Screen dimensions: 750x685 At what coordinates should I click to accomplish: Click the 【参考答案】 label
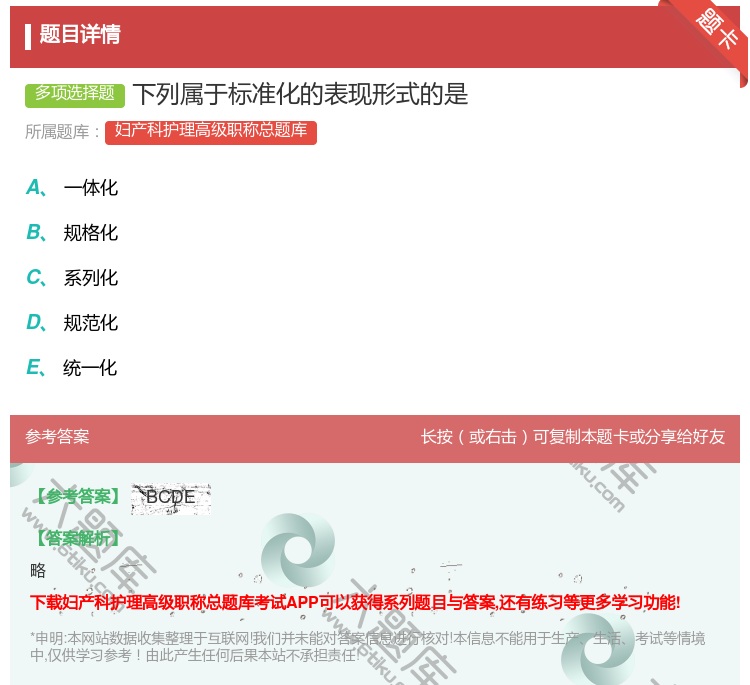[79, 497]
